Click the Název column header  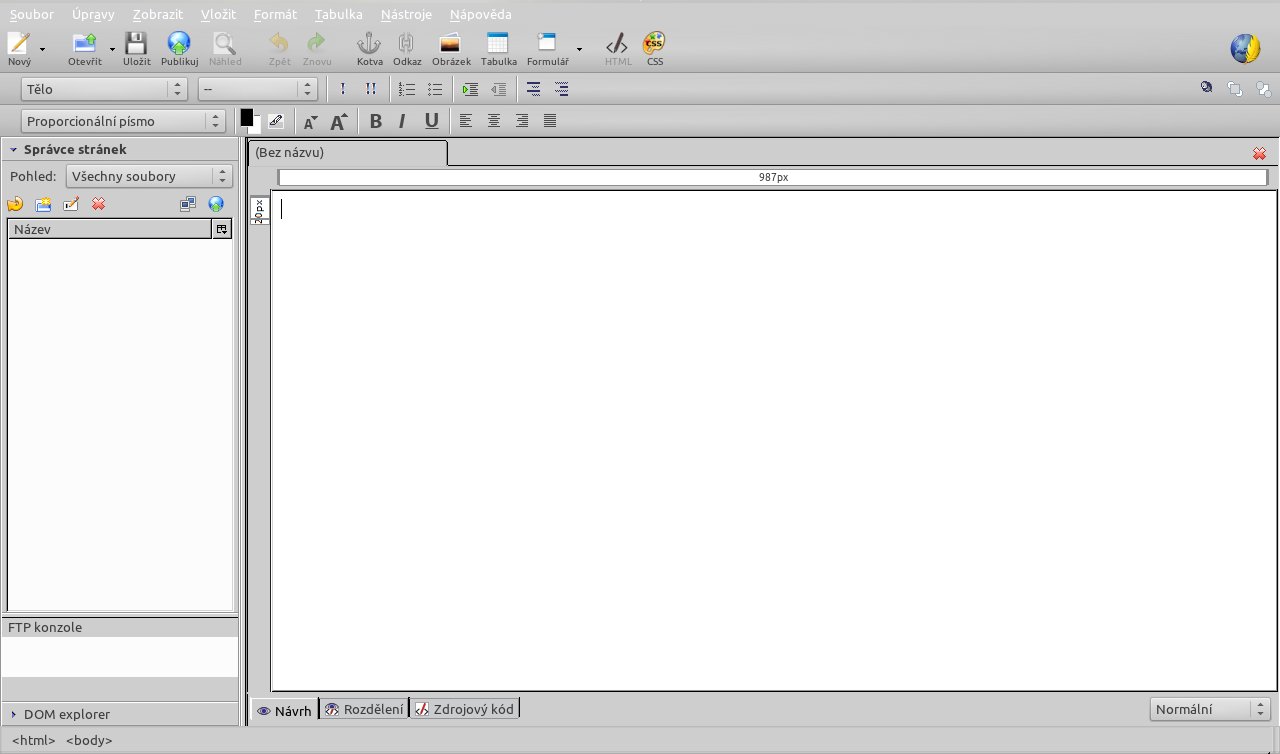click(x=110, y=229)
